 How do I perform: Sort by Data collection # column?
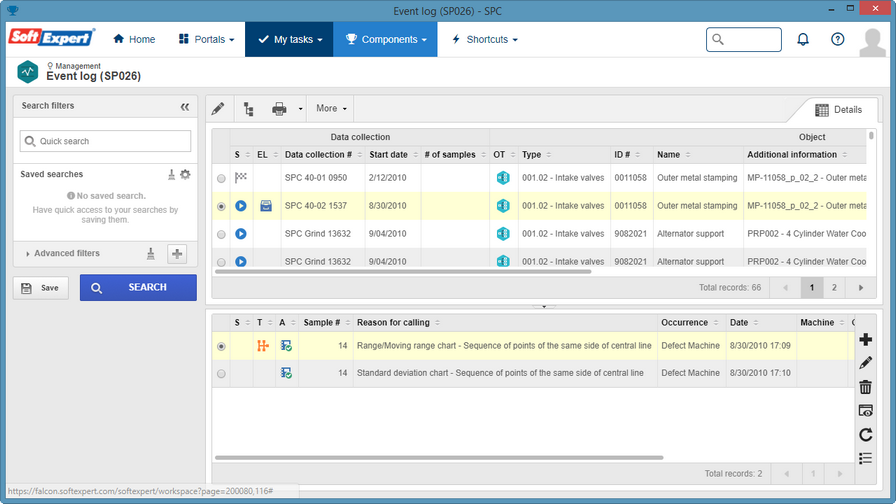[x=323, y=155]
